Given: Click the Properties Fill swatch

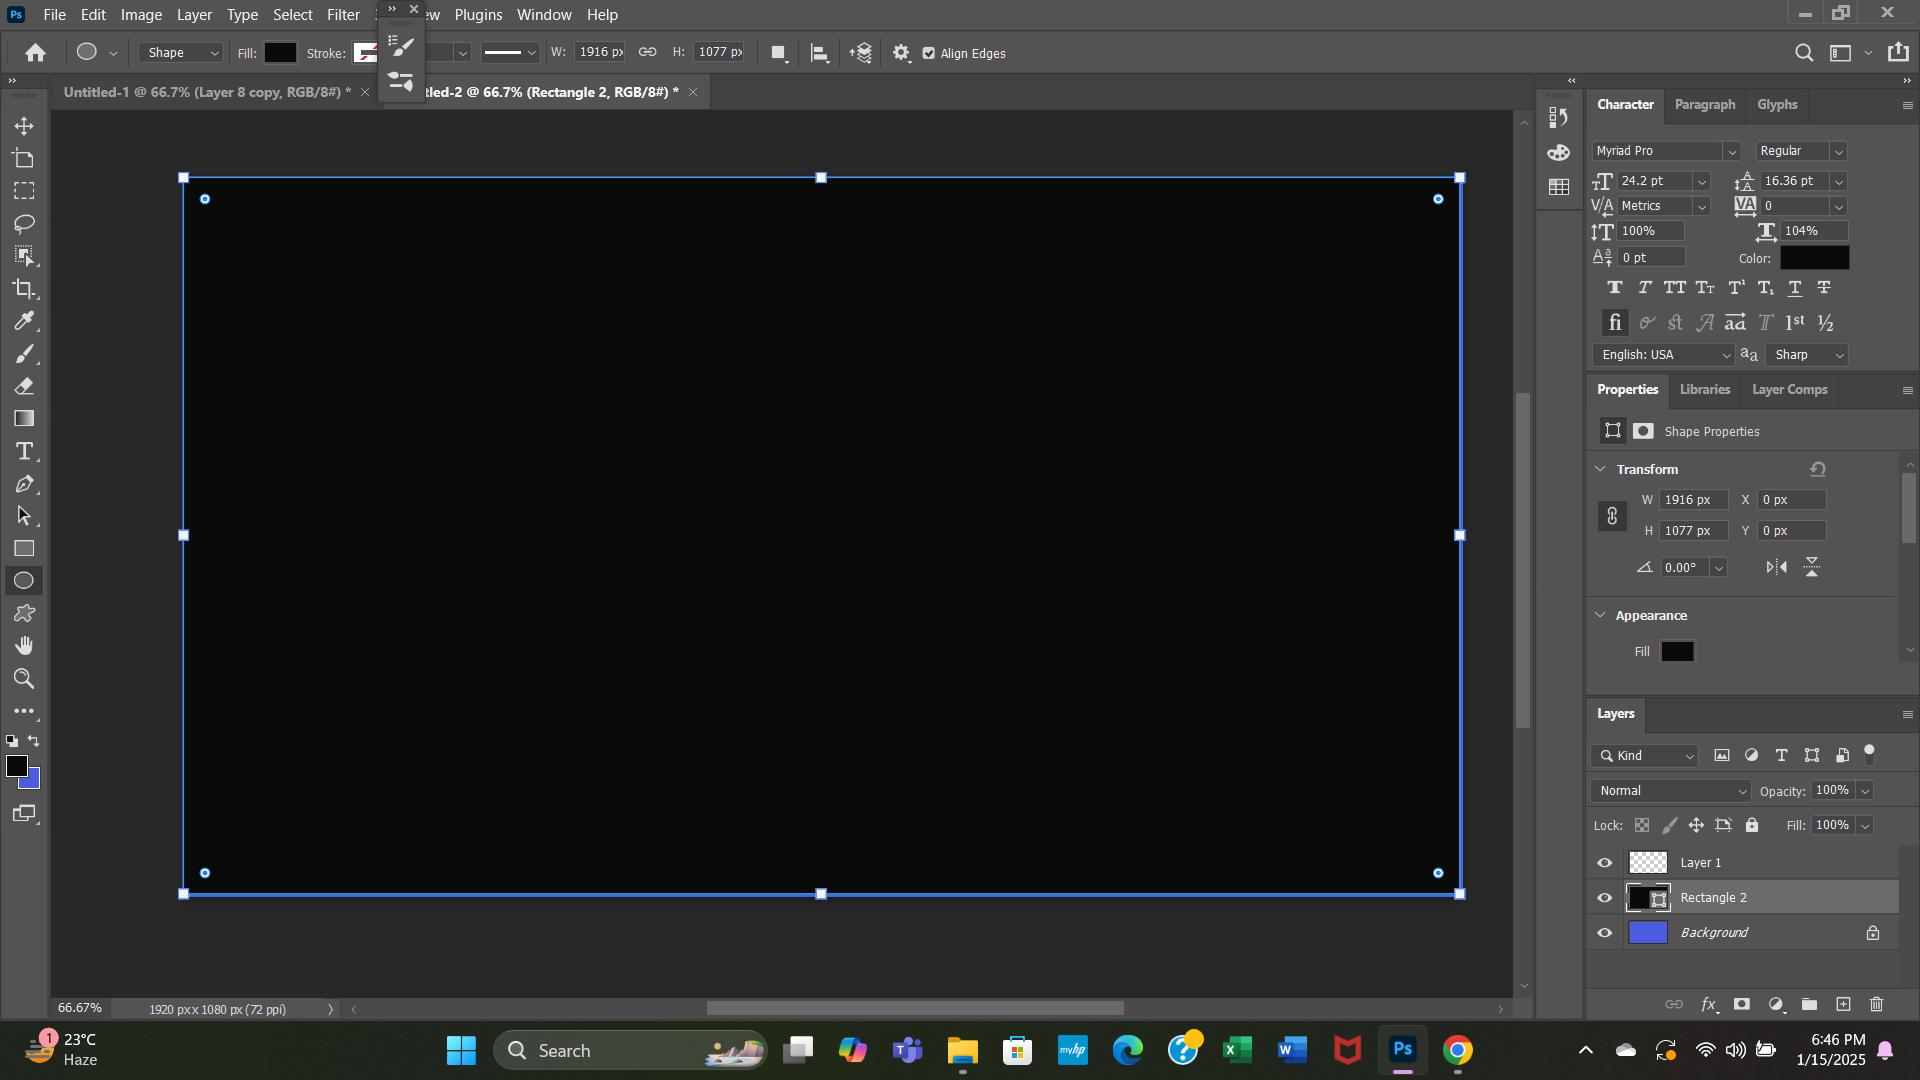Looking at the screenshot, I should (x=1677, y=652).
